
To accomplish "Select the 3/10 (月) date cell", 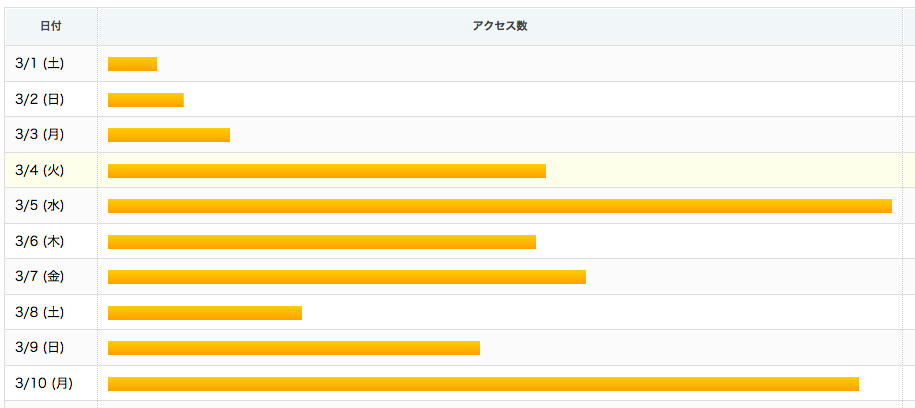I will pyautogui.click(x=51, y=383).
